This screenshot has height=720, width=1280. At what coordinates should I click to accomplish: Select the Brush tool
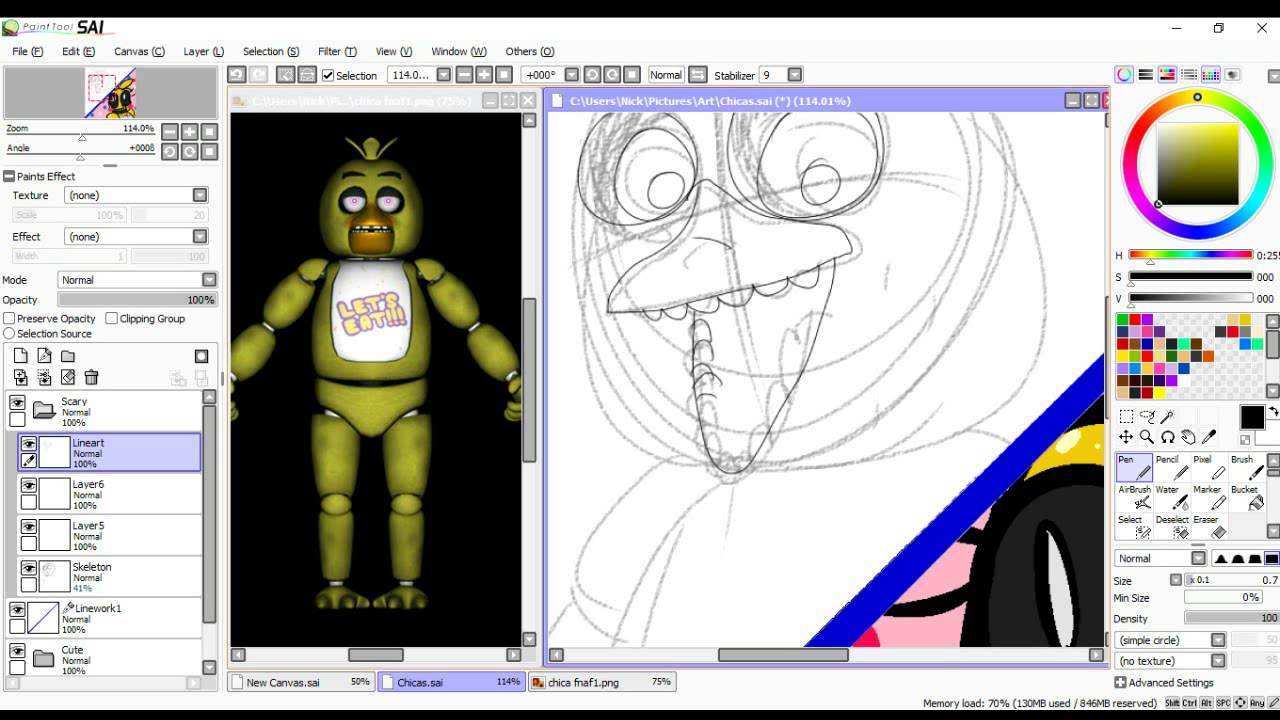click(x=1247, y=467)
